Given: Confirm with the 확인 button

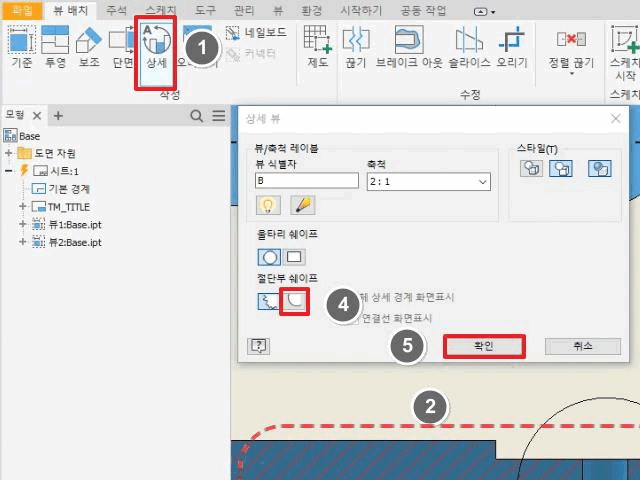Looking at the screenshot, I should (x=484, y=347).
